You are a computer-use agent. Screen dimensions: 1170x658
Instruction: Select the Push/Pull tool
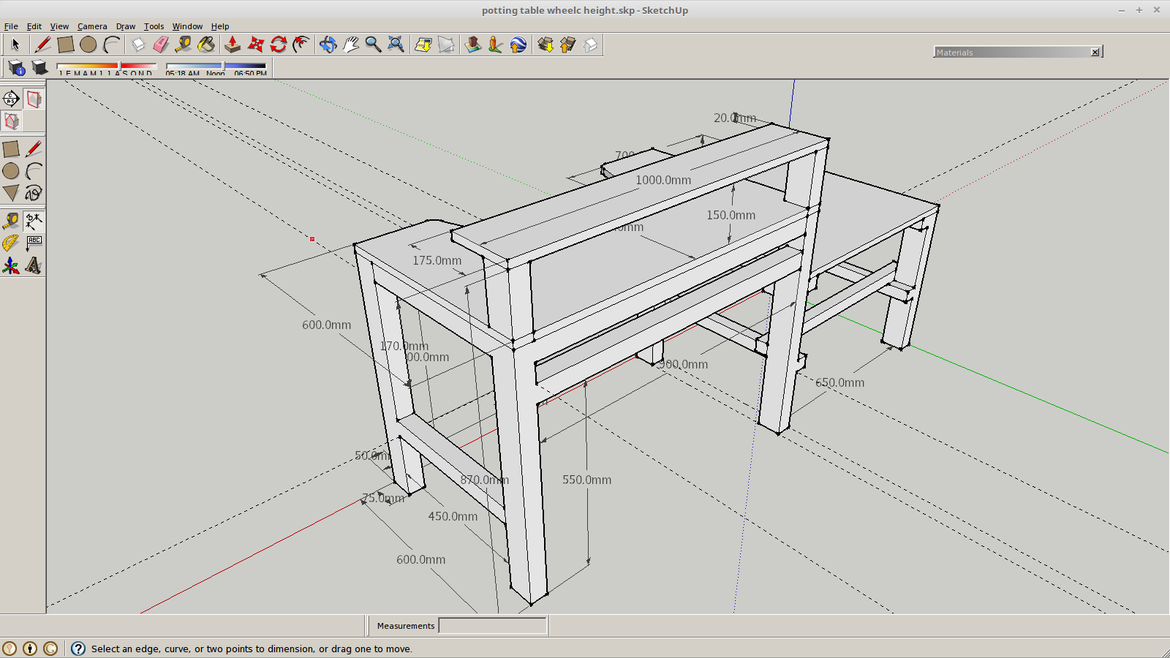pos(232,45)
